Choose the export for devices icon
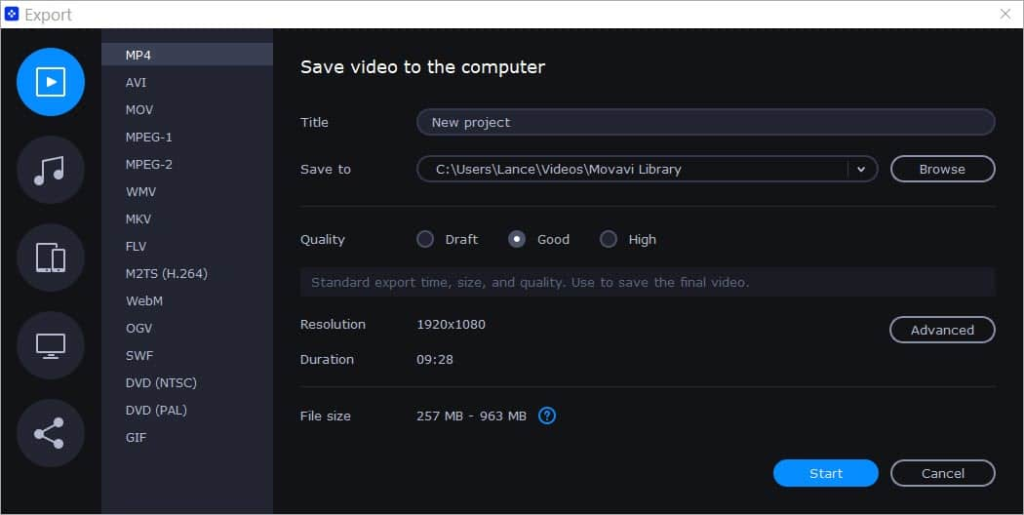 pos(50,258)
